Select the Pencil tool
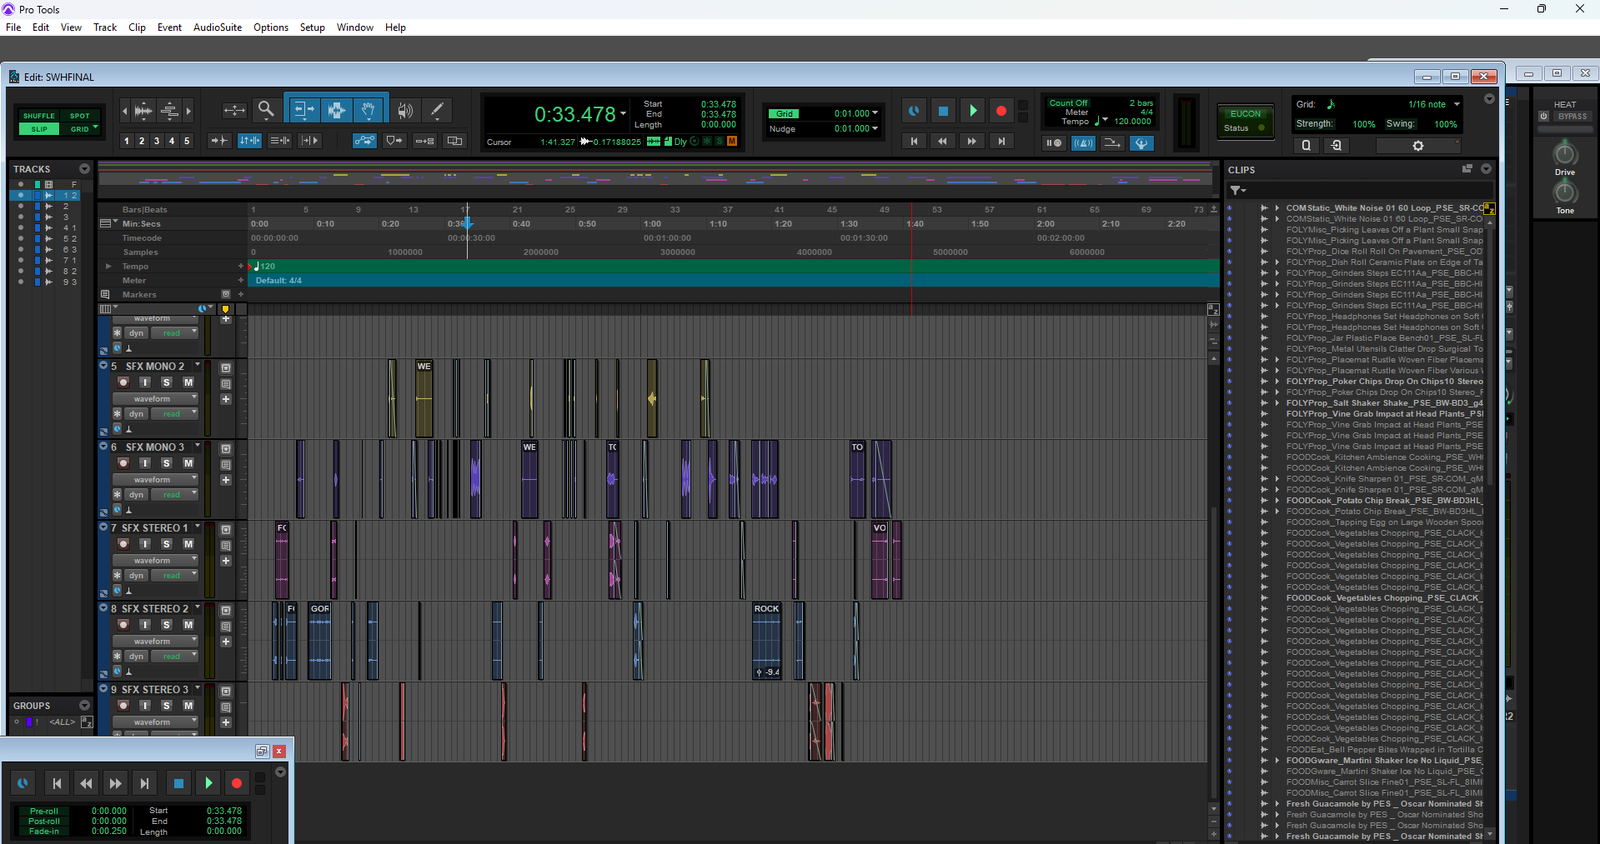This screenshot has width=1600, height=844. point(437,110)
